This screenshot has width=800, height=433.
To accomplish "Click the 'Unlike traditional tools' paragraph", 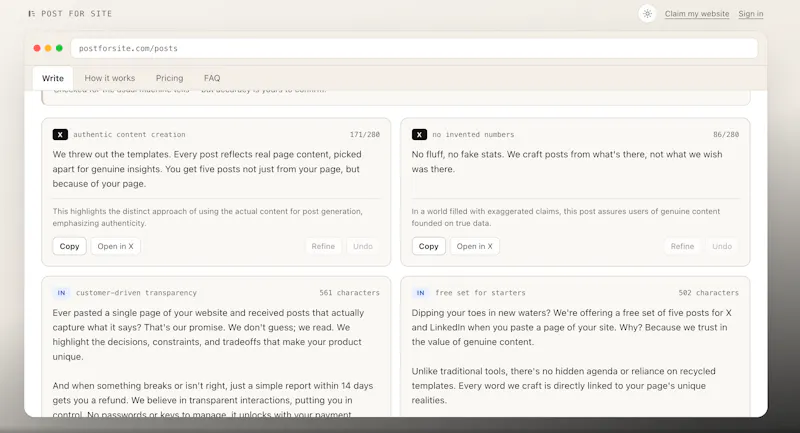I will point(564,386).
